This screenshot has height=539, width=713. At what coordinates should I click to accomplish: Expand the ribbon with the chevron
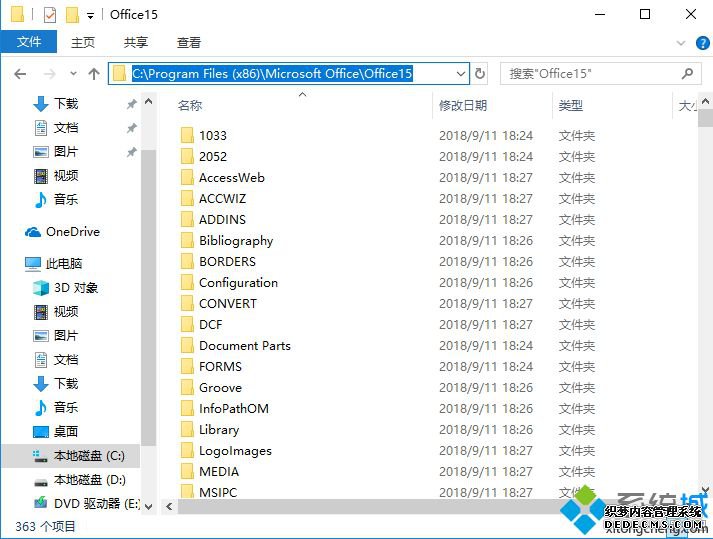tap(681, 43)
